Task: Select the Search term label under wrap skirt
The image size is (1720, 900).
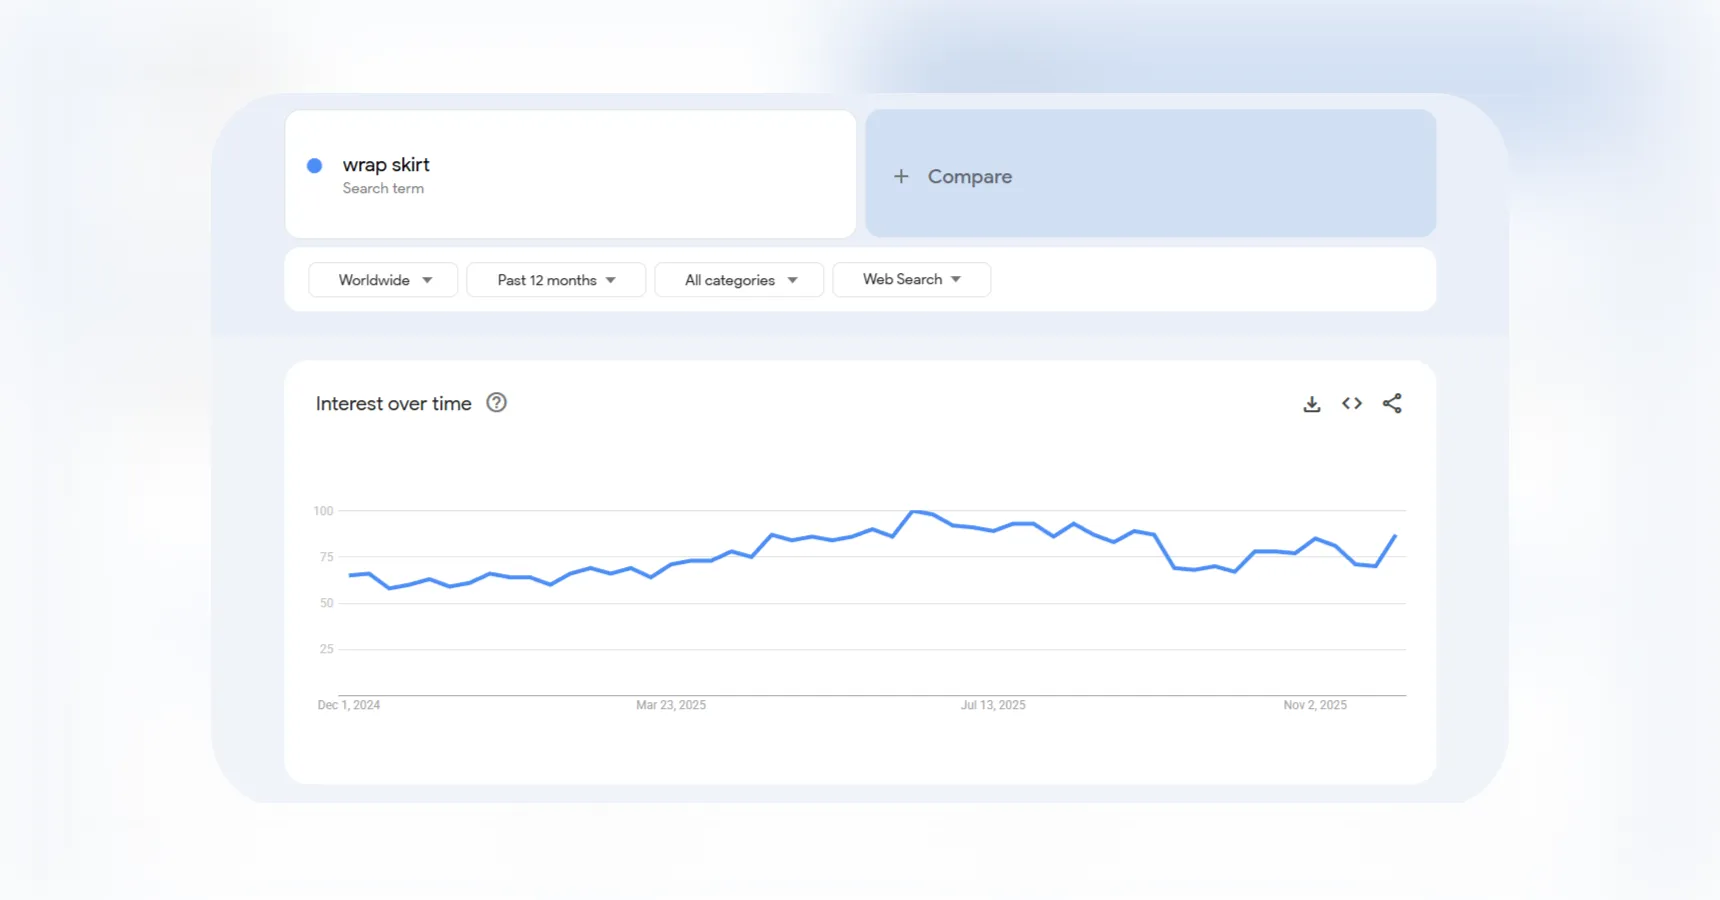Action: (383, 188)
